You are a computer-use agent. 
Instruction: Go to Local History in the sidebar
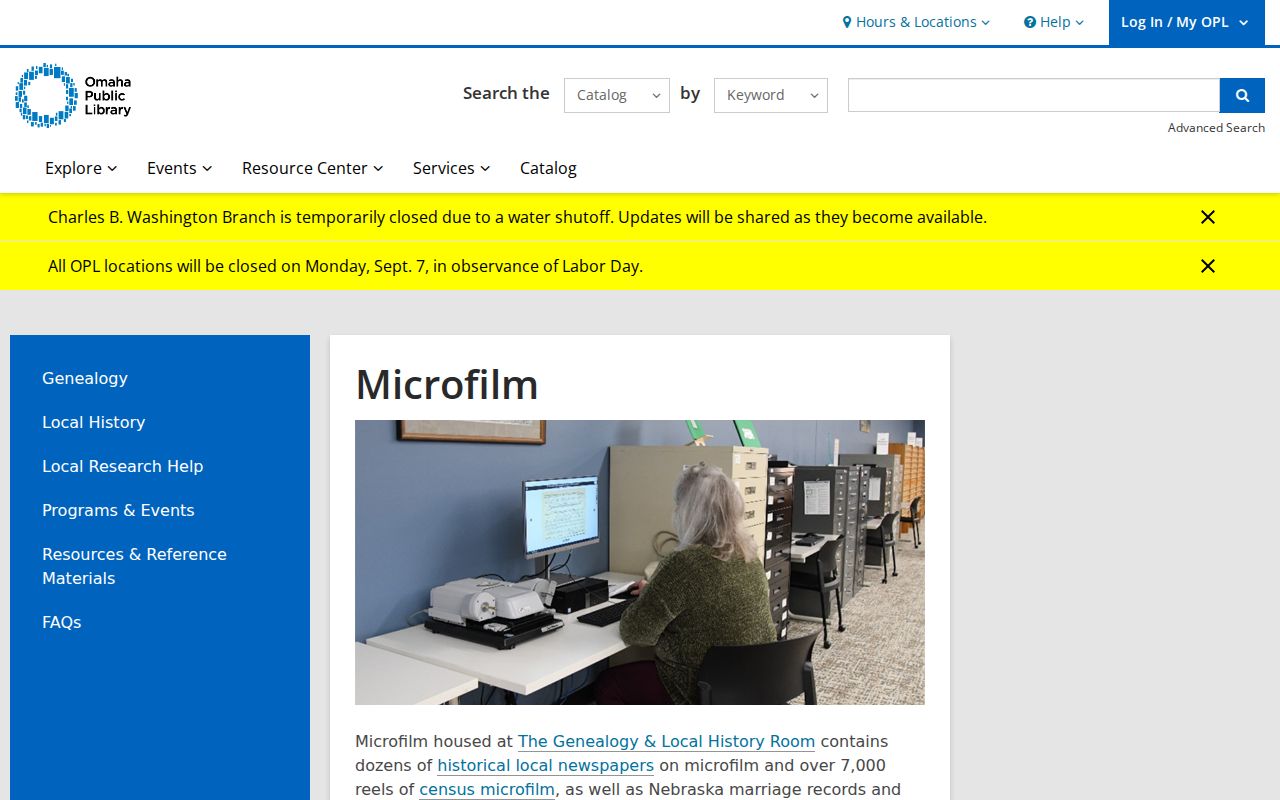tap(94, 422)
